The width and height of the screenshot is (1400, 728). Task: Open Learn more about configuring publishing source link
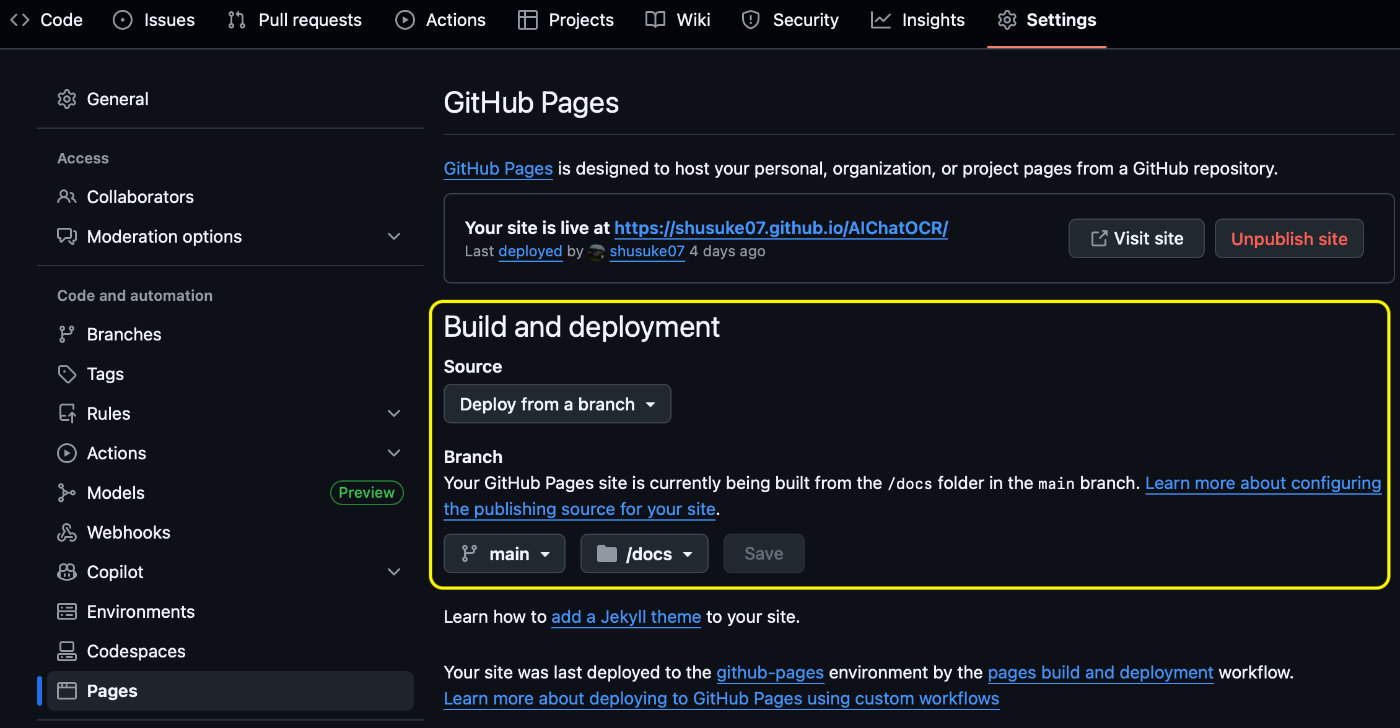click(1263, 483)
